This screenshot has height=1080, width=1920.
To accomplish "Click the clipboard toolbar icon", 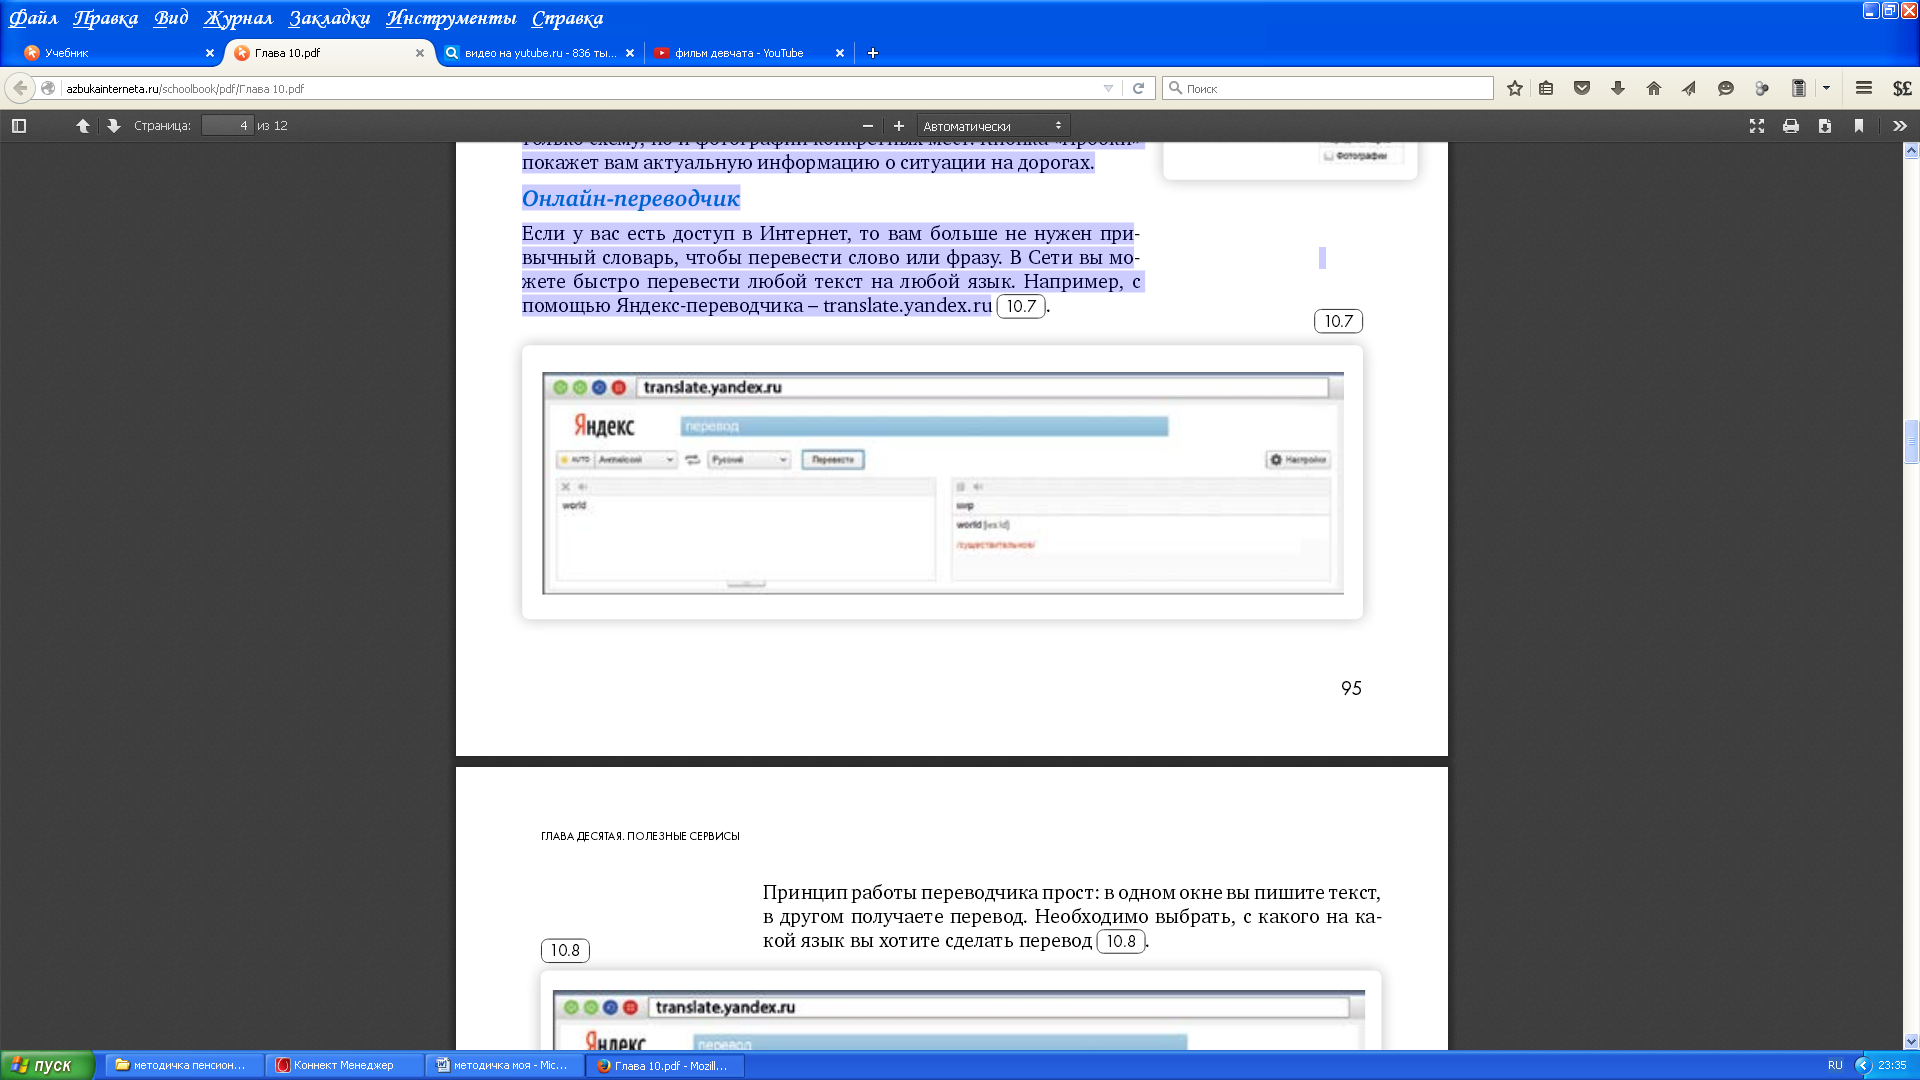I will (x=1798, y=89).
